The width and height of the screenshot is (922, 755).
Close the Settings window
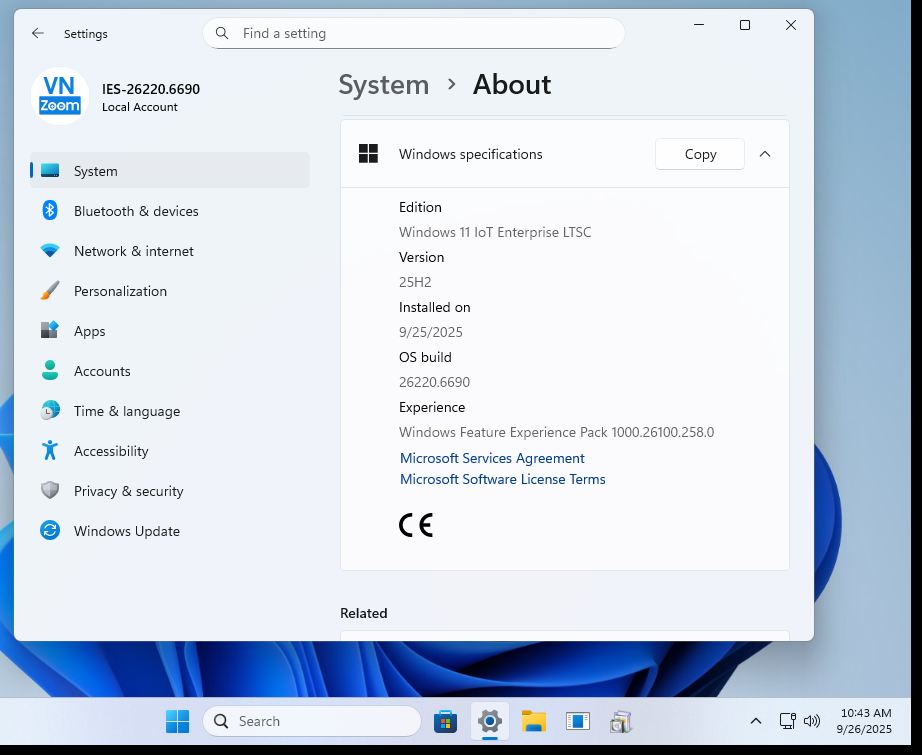[x=791, y=25]
